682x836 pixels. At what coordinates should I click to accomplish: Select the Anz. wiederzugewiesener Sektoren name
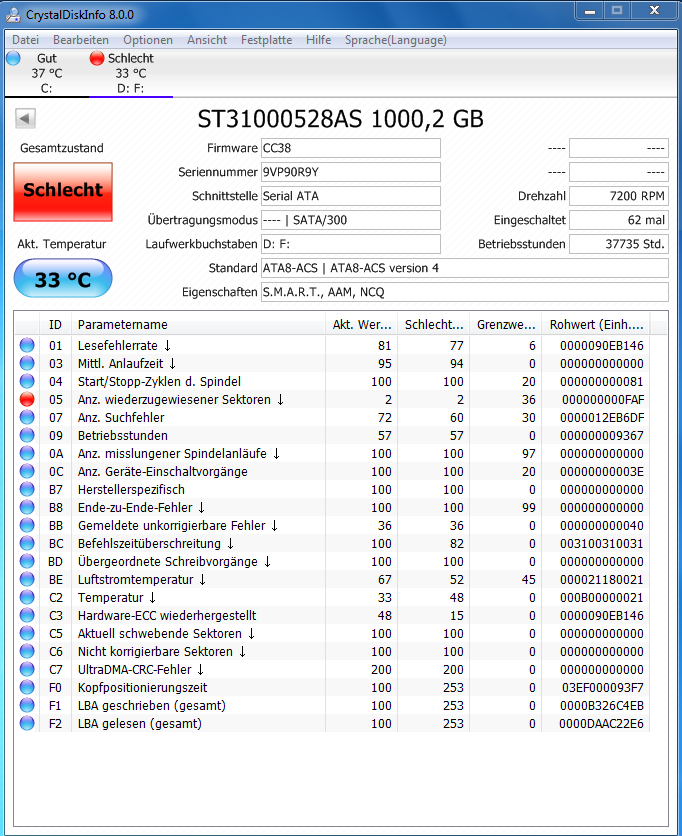tap(181, 399)
